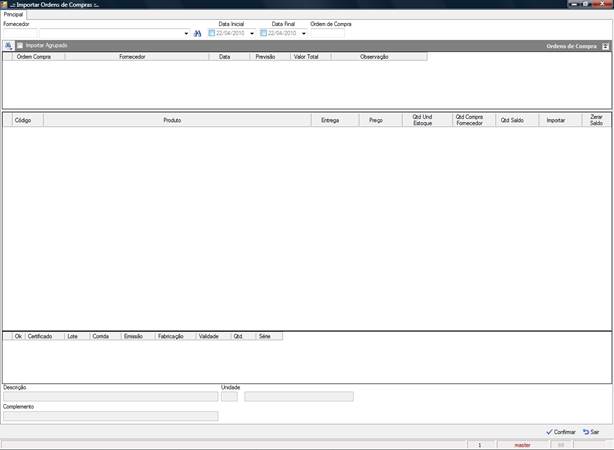Click the Qtd Saldo column header
This screenshot has width=614, height=450.
pos(517,120)
